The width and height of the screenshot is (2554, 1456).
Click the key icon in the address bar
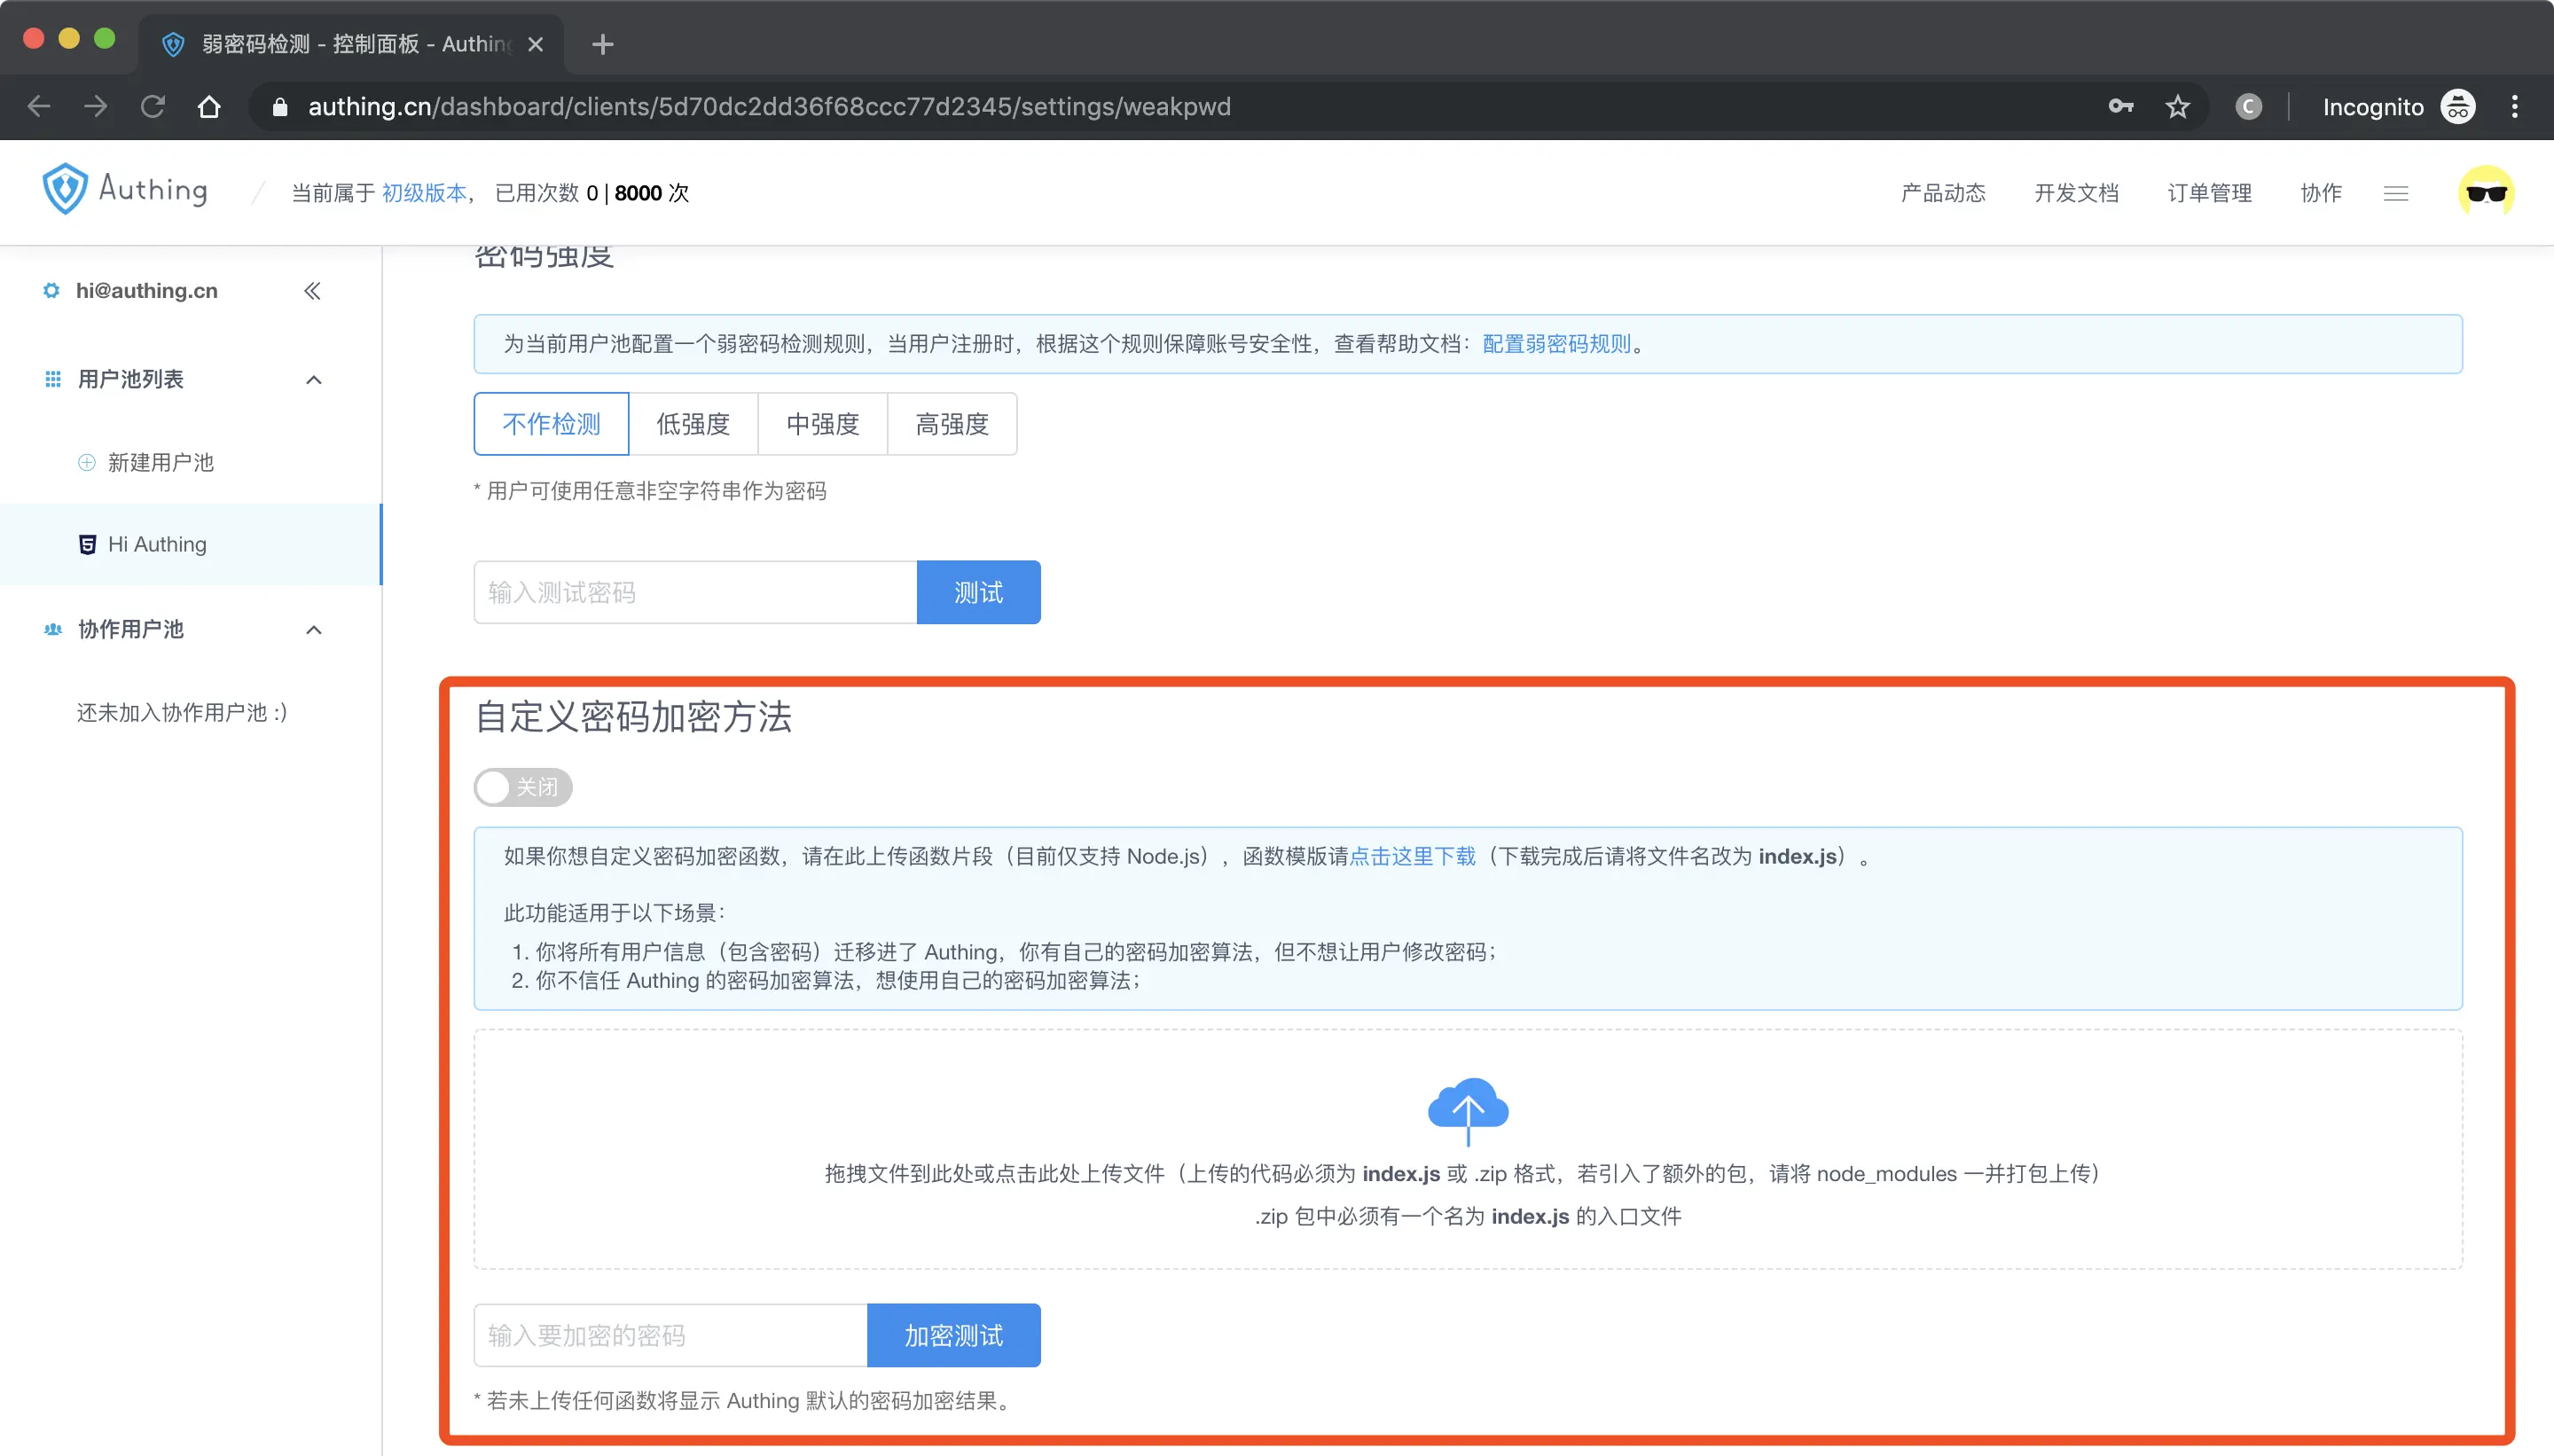(2120, 107)
